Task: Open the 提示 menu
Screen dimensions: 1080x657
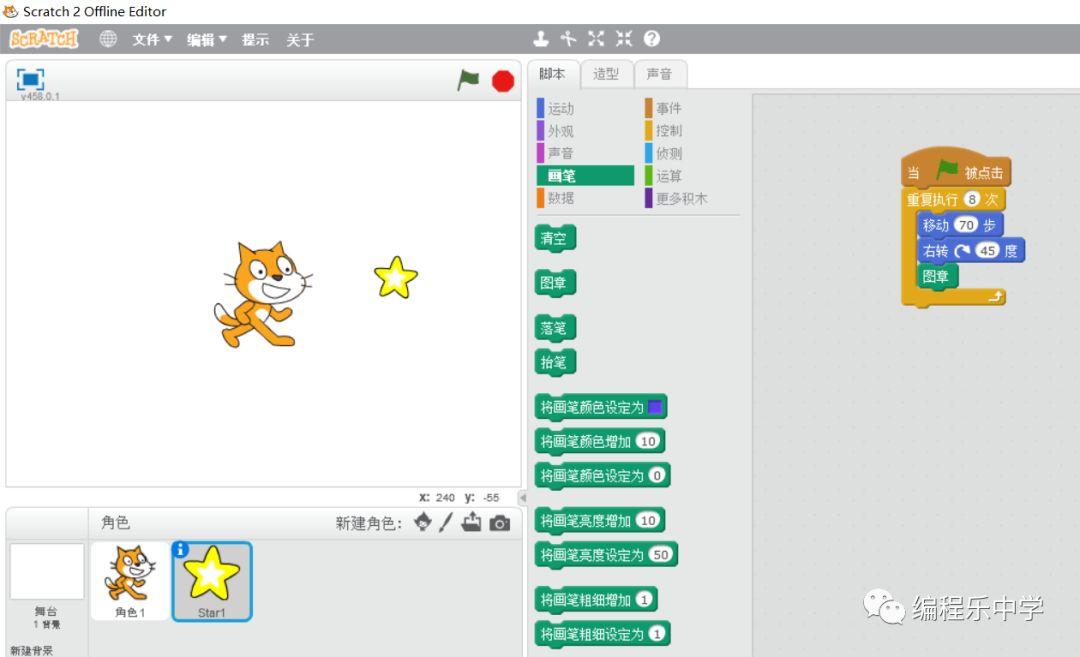Action: click(255, 39)
